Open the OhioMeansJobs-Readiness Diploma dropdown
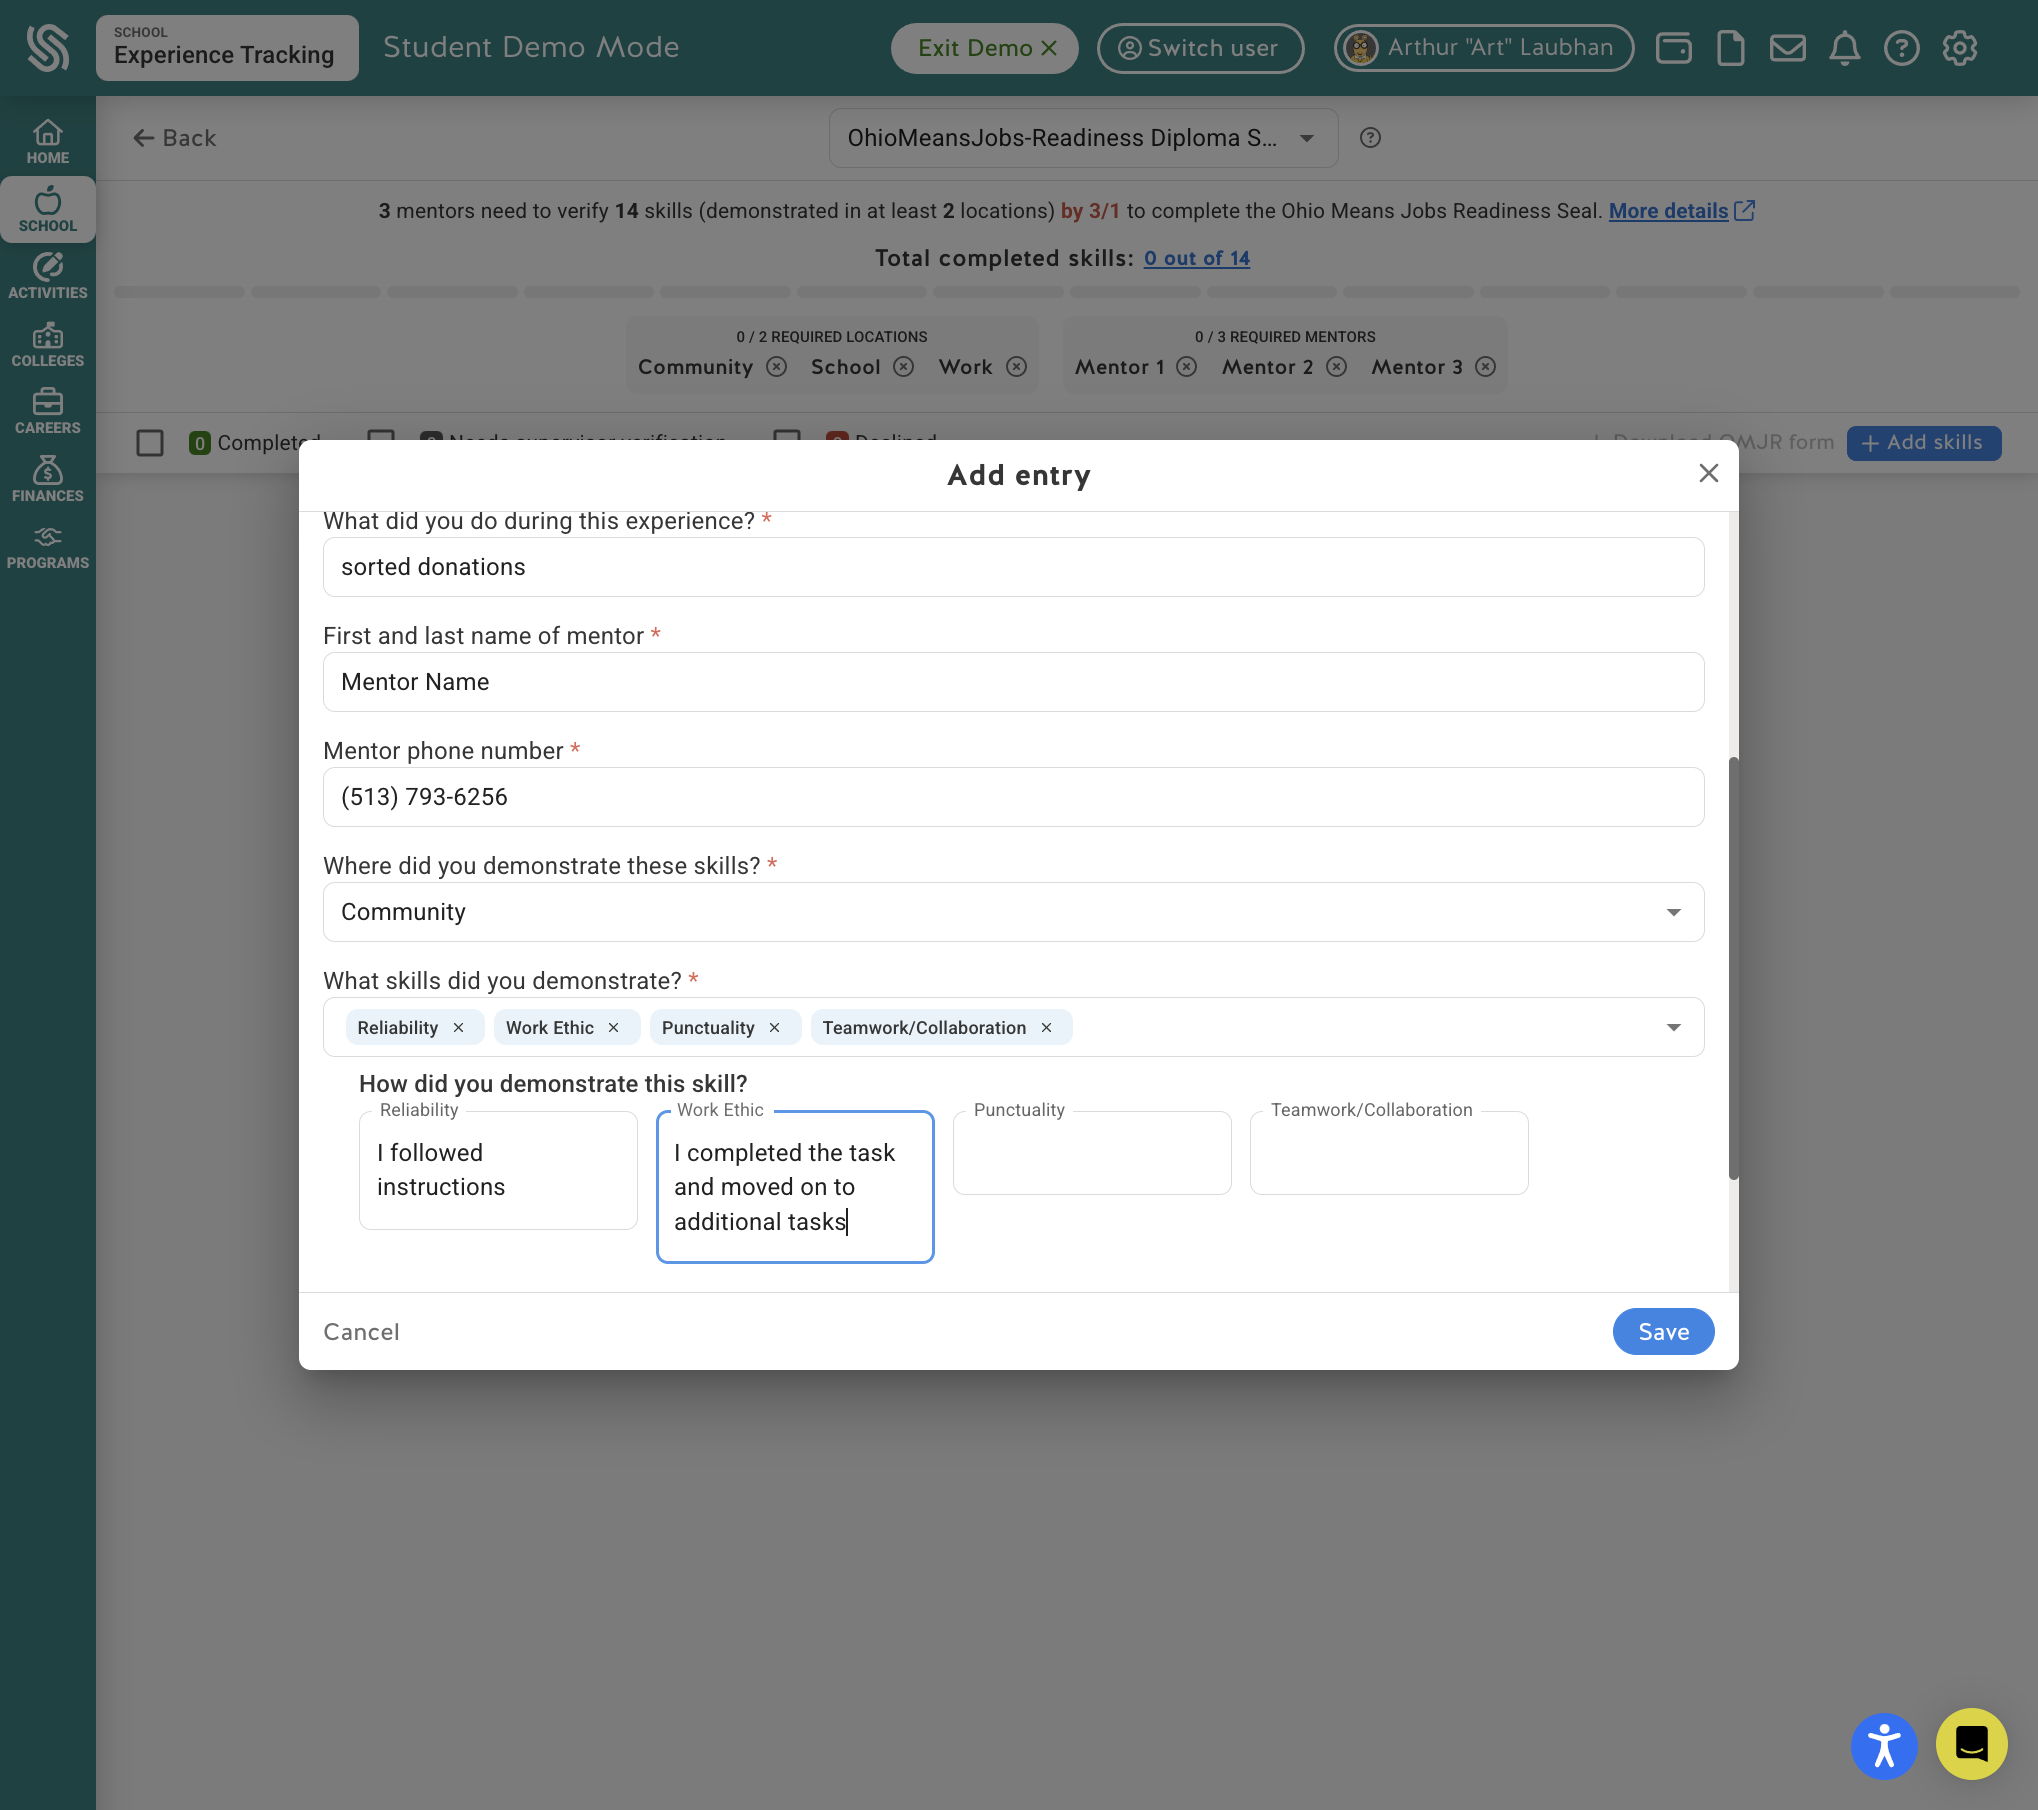 tap(1083, 138)
